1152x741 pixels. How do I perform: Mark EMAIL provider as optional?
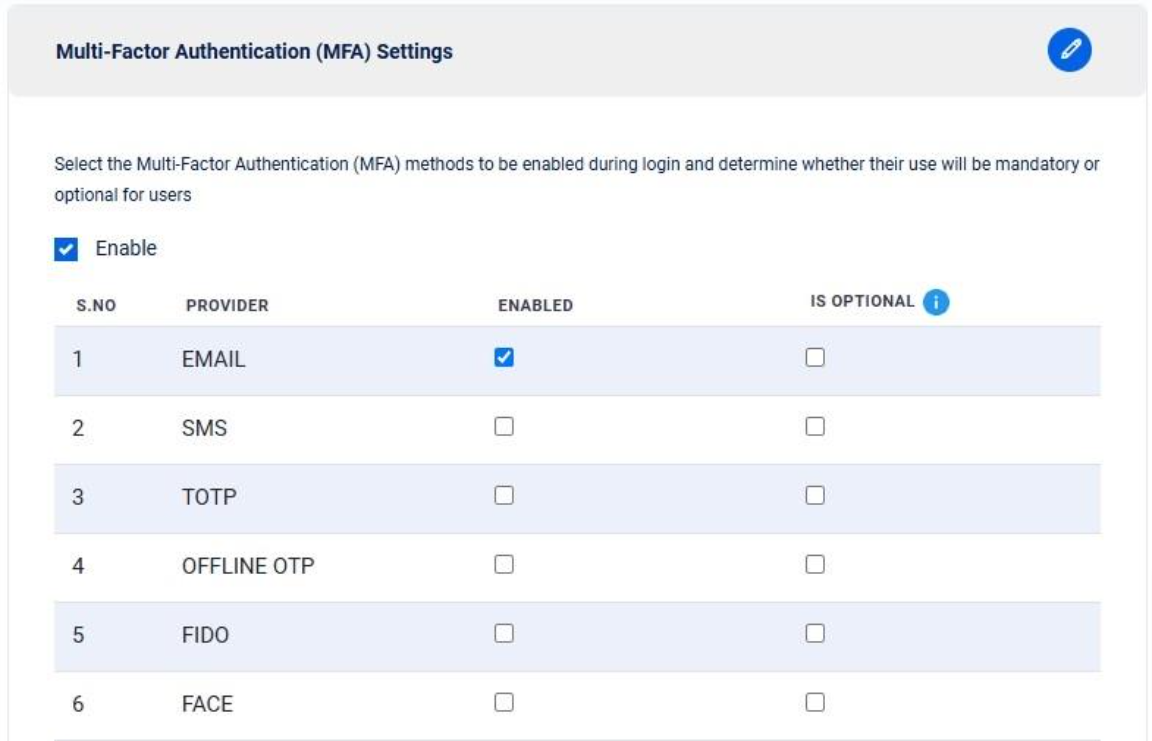click(815, 358)
